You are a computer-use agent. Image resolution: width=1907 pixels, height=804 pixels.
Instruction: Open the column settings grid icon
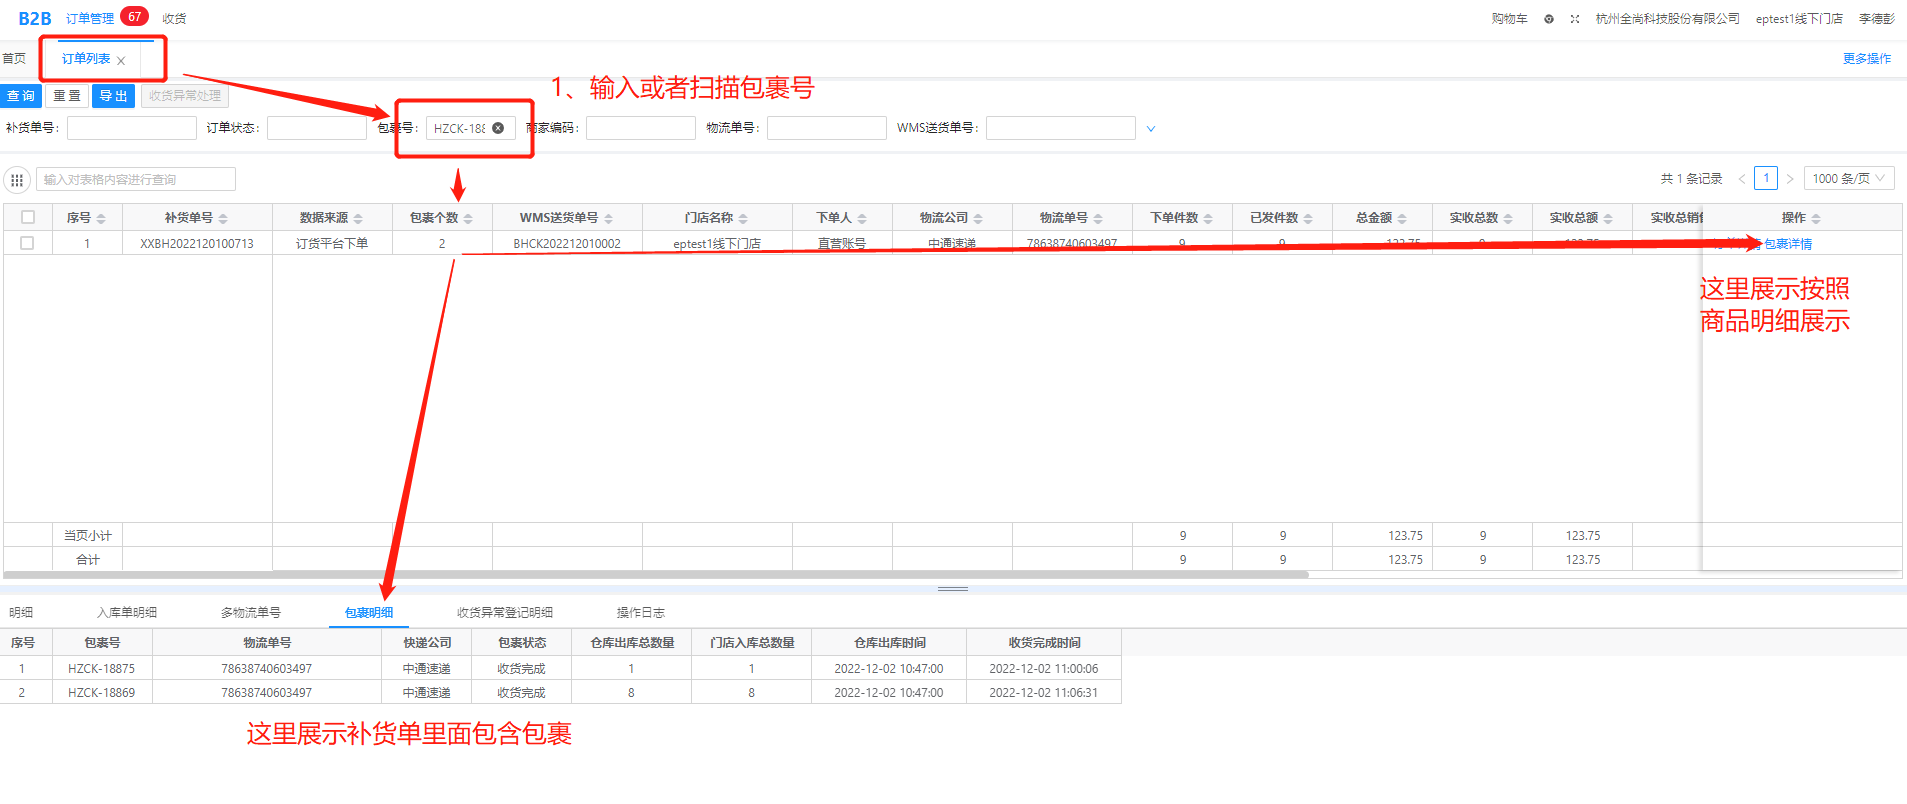point(17,180)
